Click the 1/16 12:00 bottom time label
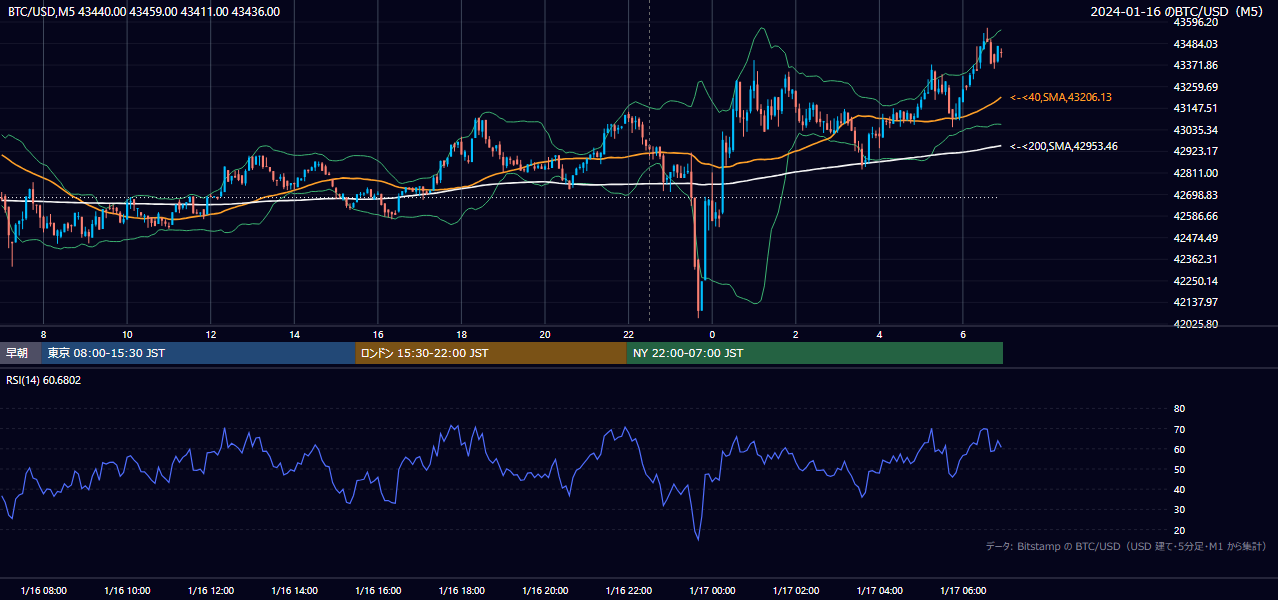Screen dimensions: 1278x600 click(211, 591)
